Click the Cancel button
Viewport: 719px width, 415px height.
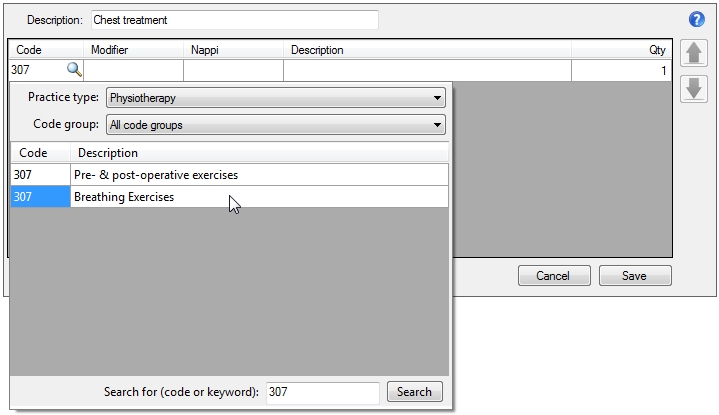tap(553, 276)
